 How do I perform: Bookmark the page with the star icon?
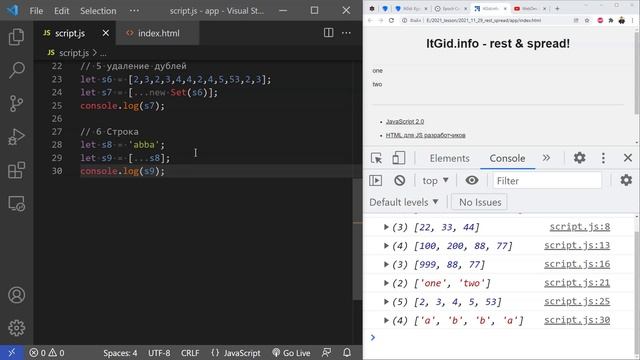tap(587, 20)
